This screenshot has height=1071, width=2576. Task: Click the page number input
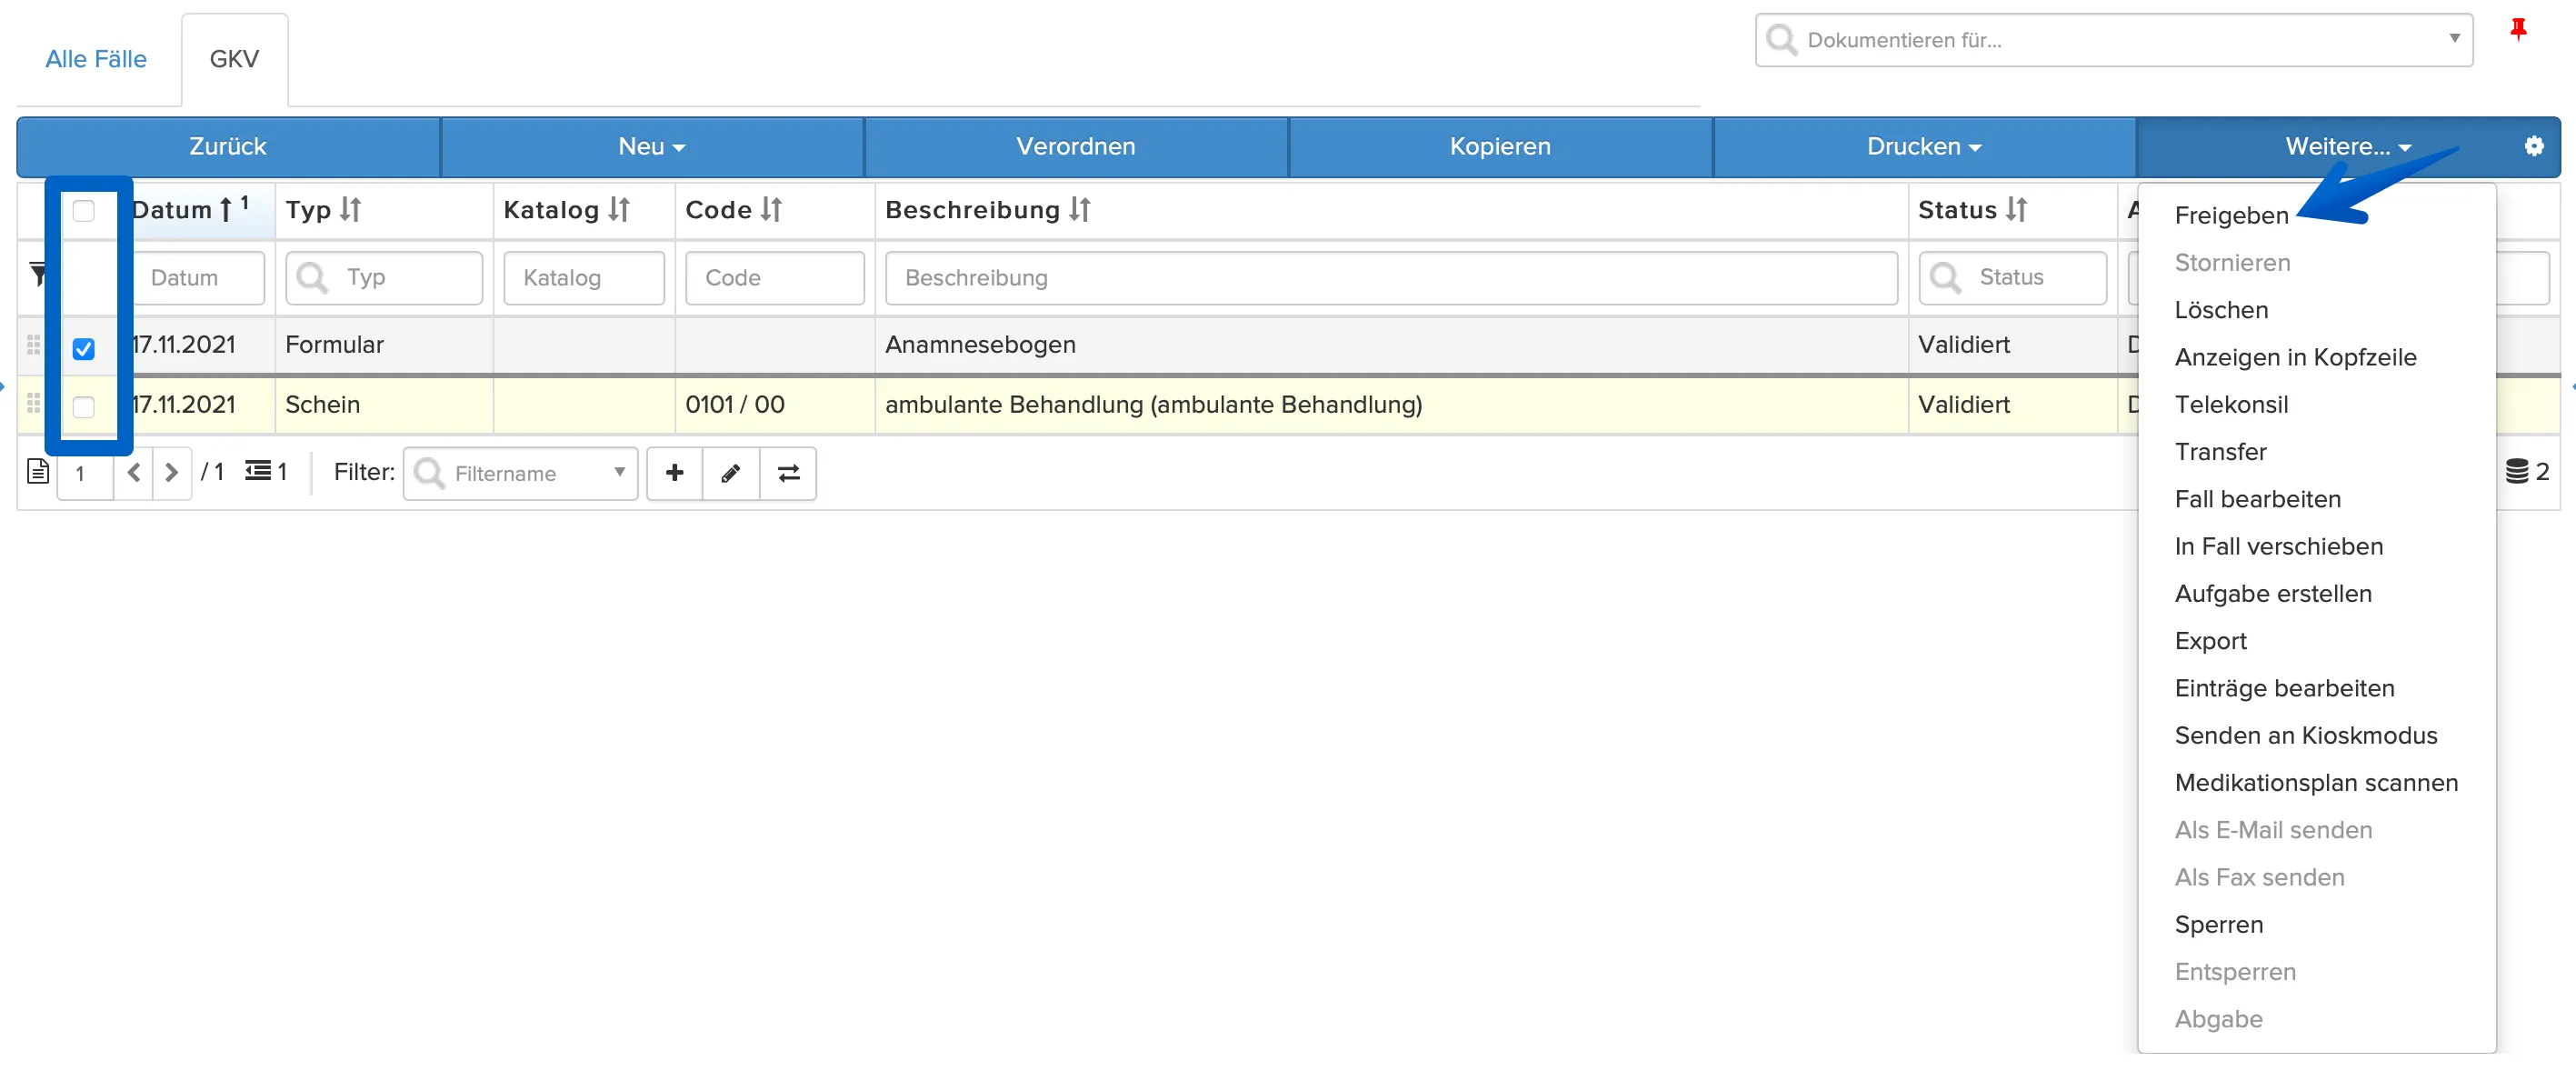point(85,473)
